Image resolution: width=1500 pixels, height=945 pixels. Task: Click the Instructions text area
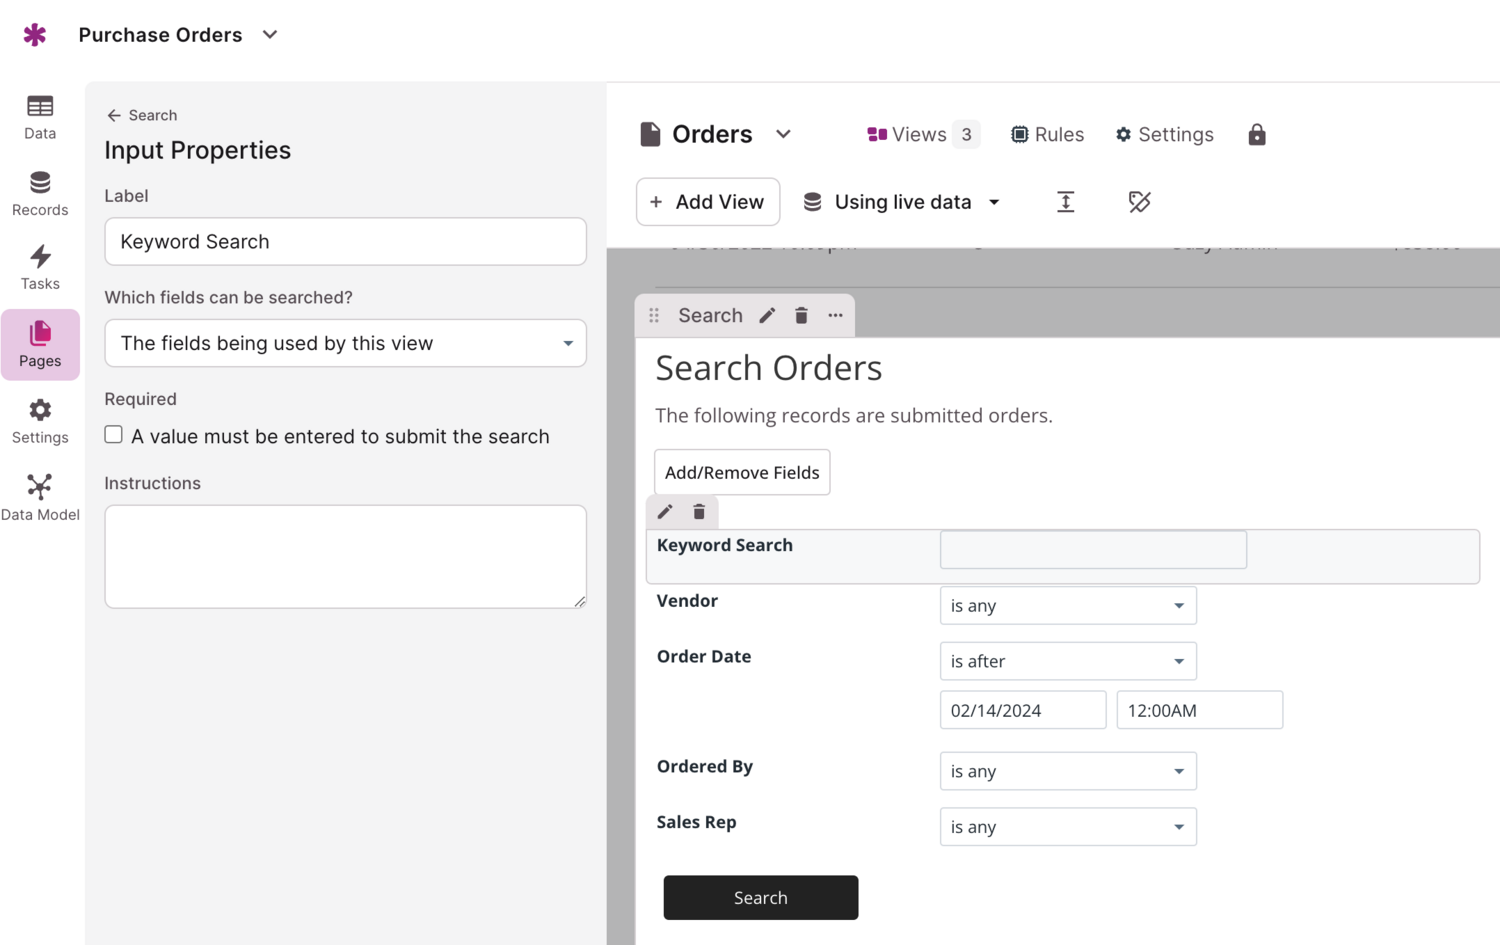tap(345, 556)
